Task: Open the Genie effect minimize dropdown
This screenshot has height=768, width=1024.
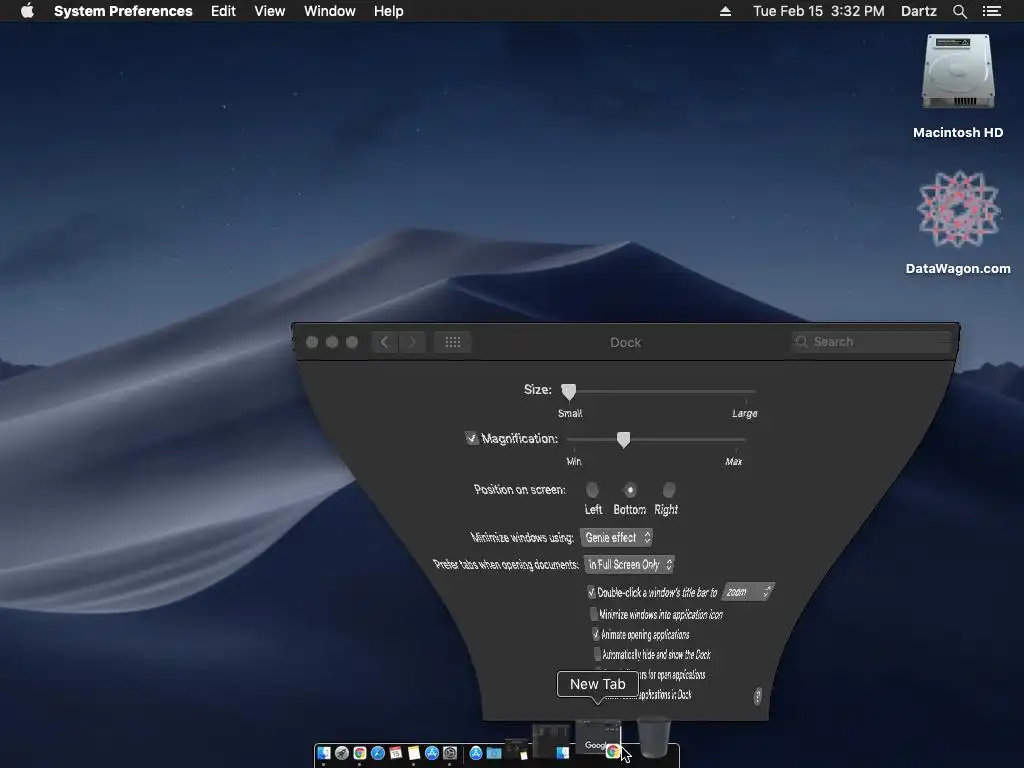Action: [x=616, y=537]
